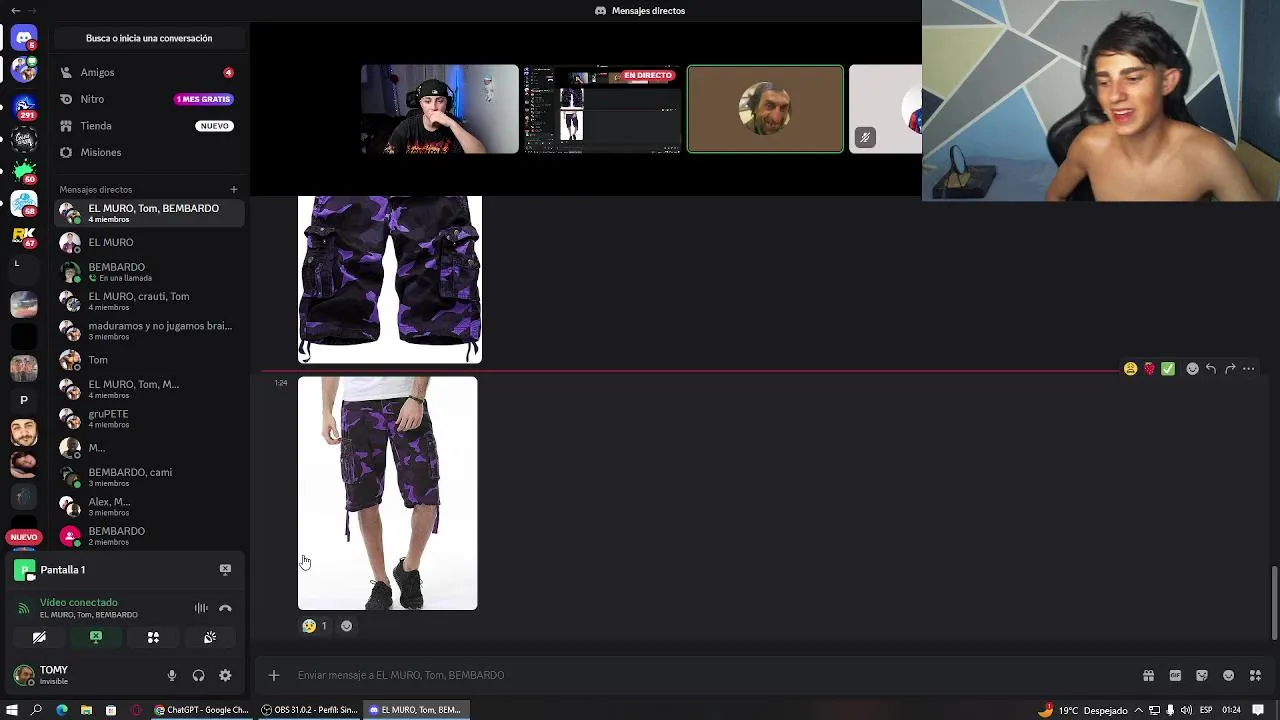Click the 1 MES GRATIS Nitro badge

point(203,99)
